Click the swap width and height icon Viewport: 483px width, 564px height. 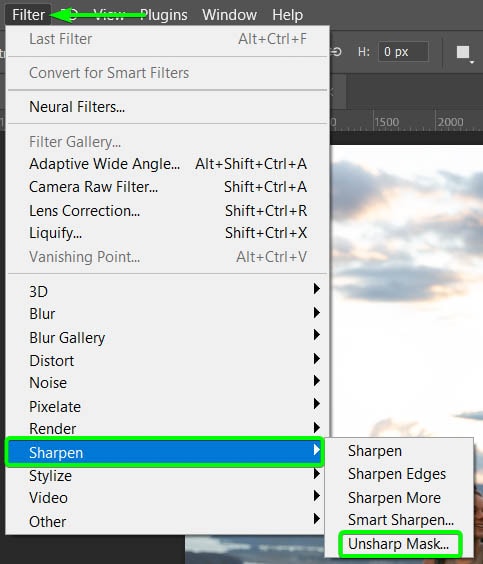click(336, 52)
